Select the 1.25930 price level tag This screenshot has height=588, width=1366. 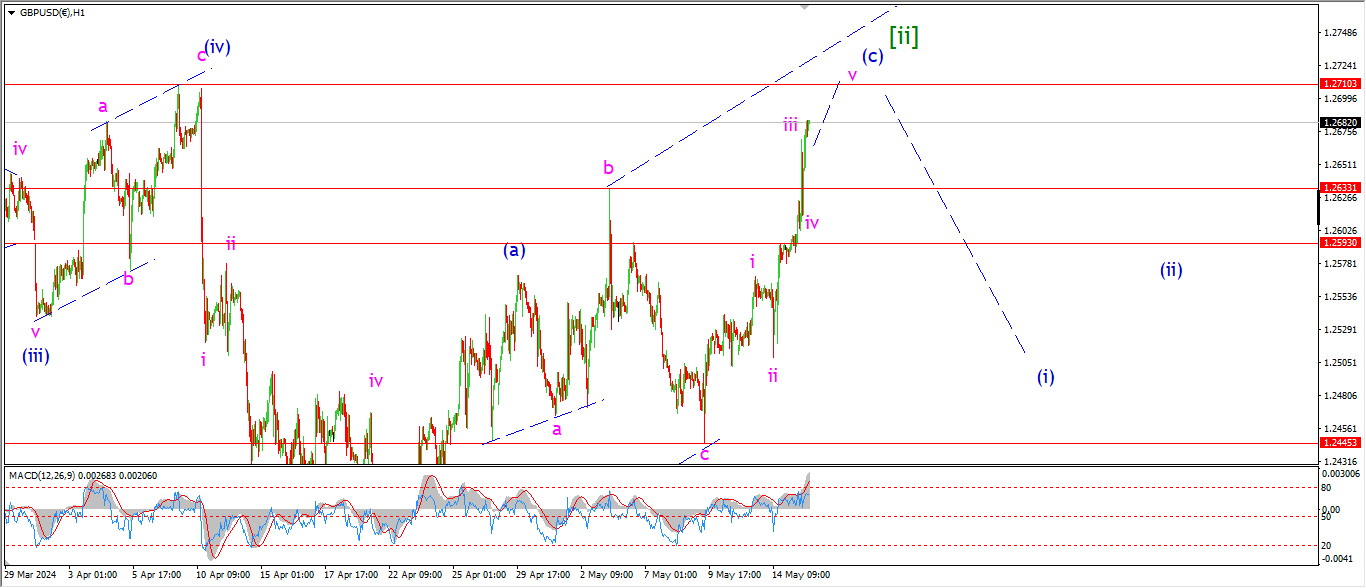pos(1338,243)
